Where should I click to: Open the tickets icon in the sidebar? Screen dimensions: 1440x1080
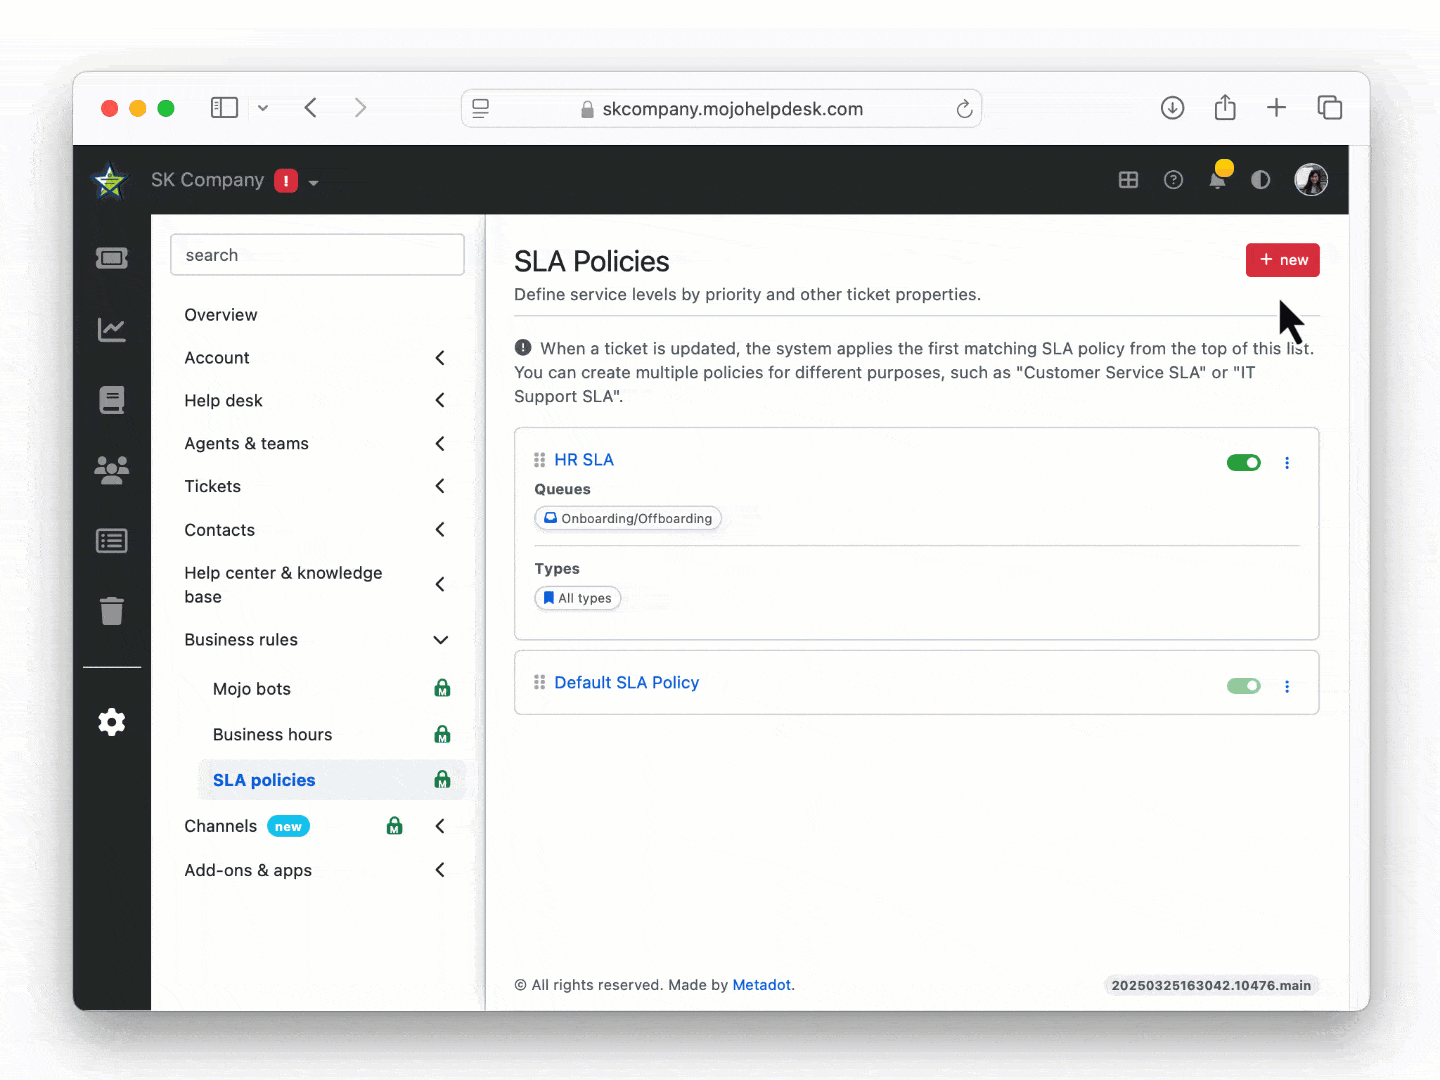tap(112, 257)
